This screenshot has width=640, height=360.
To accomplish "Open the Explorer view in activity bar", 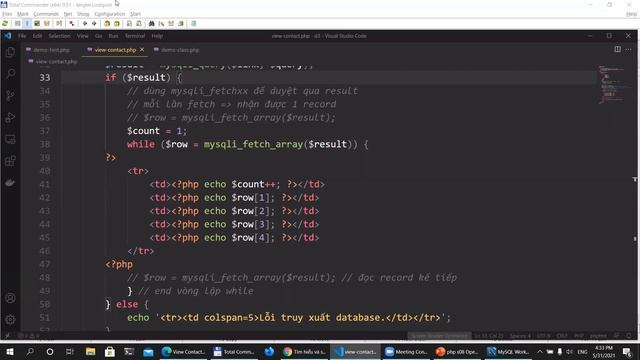I will (10, 52).
